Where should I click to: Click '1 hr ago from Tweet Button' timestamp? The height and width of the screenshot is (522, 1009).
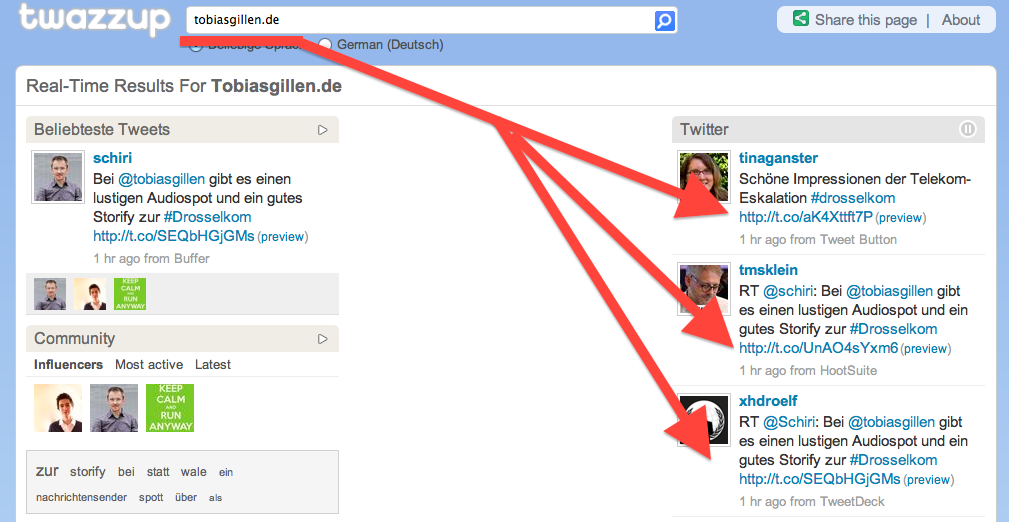click(818, 239)
